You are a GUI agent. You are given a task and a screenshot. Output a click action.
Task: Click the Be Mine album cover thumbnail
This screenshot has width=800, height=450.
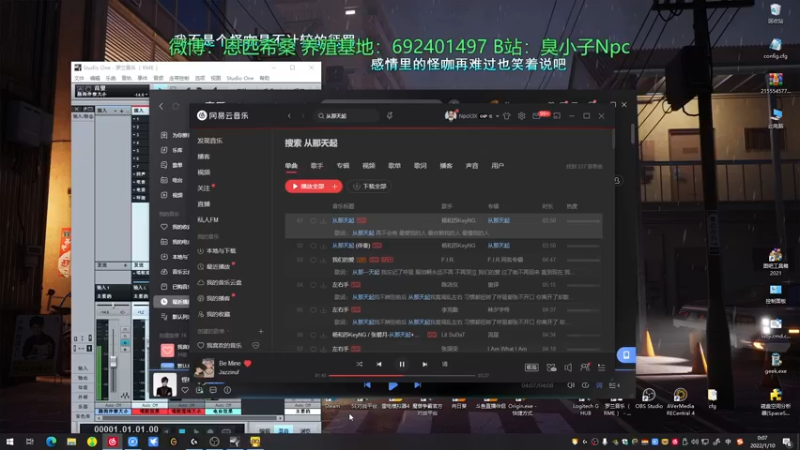(x=205, y=367)
